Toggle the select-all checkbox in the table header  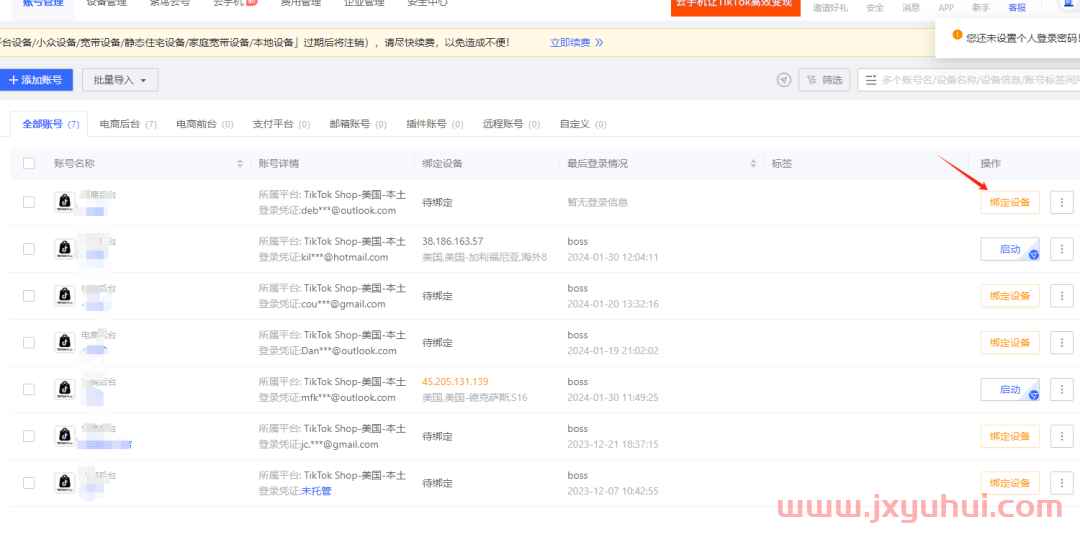tap(29, 164)
